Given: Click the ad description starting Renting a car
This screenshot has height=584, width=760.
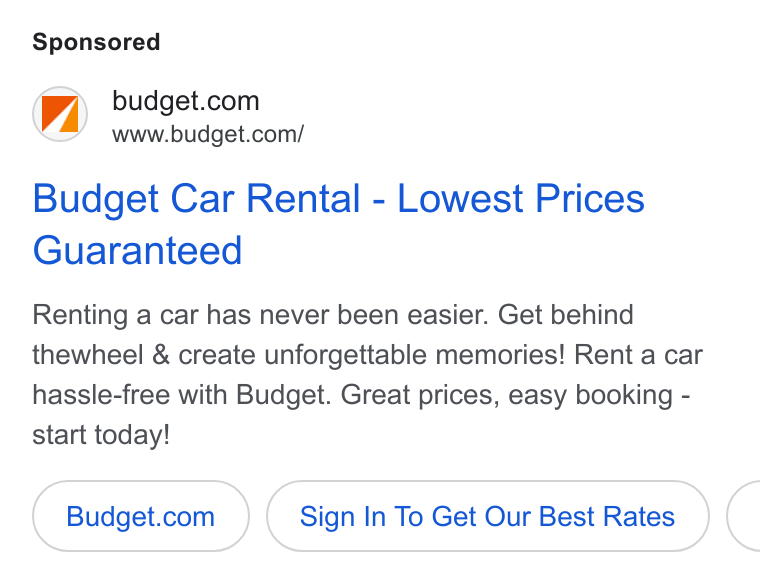Looking at the screenshot, I should pyautogui.click(x=367, y=374).
